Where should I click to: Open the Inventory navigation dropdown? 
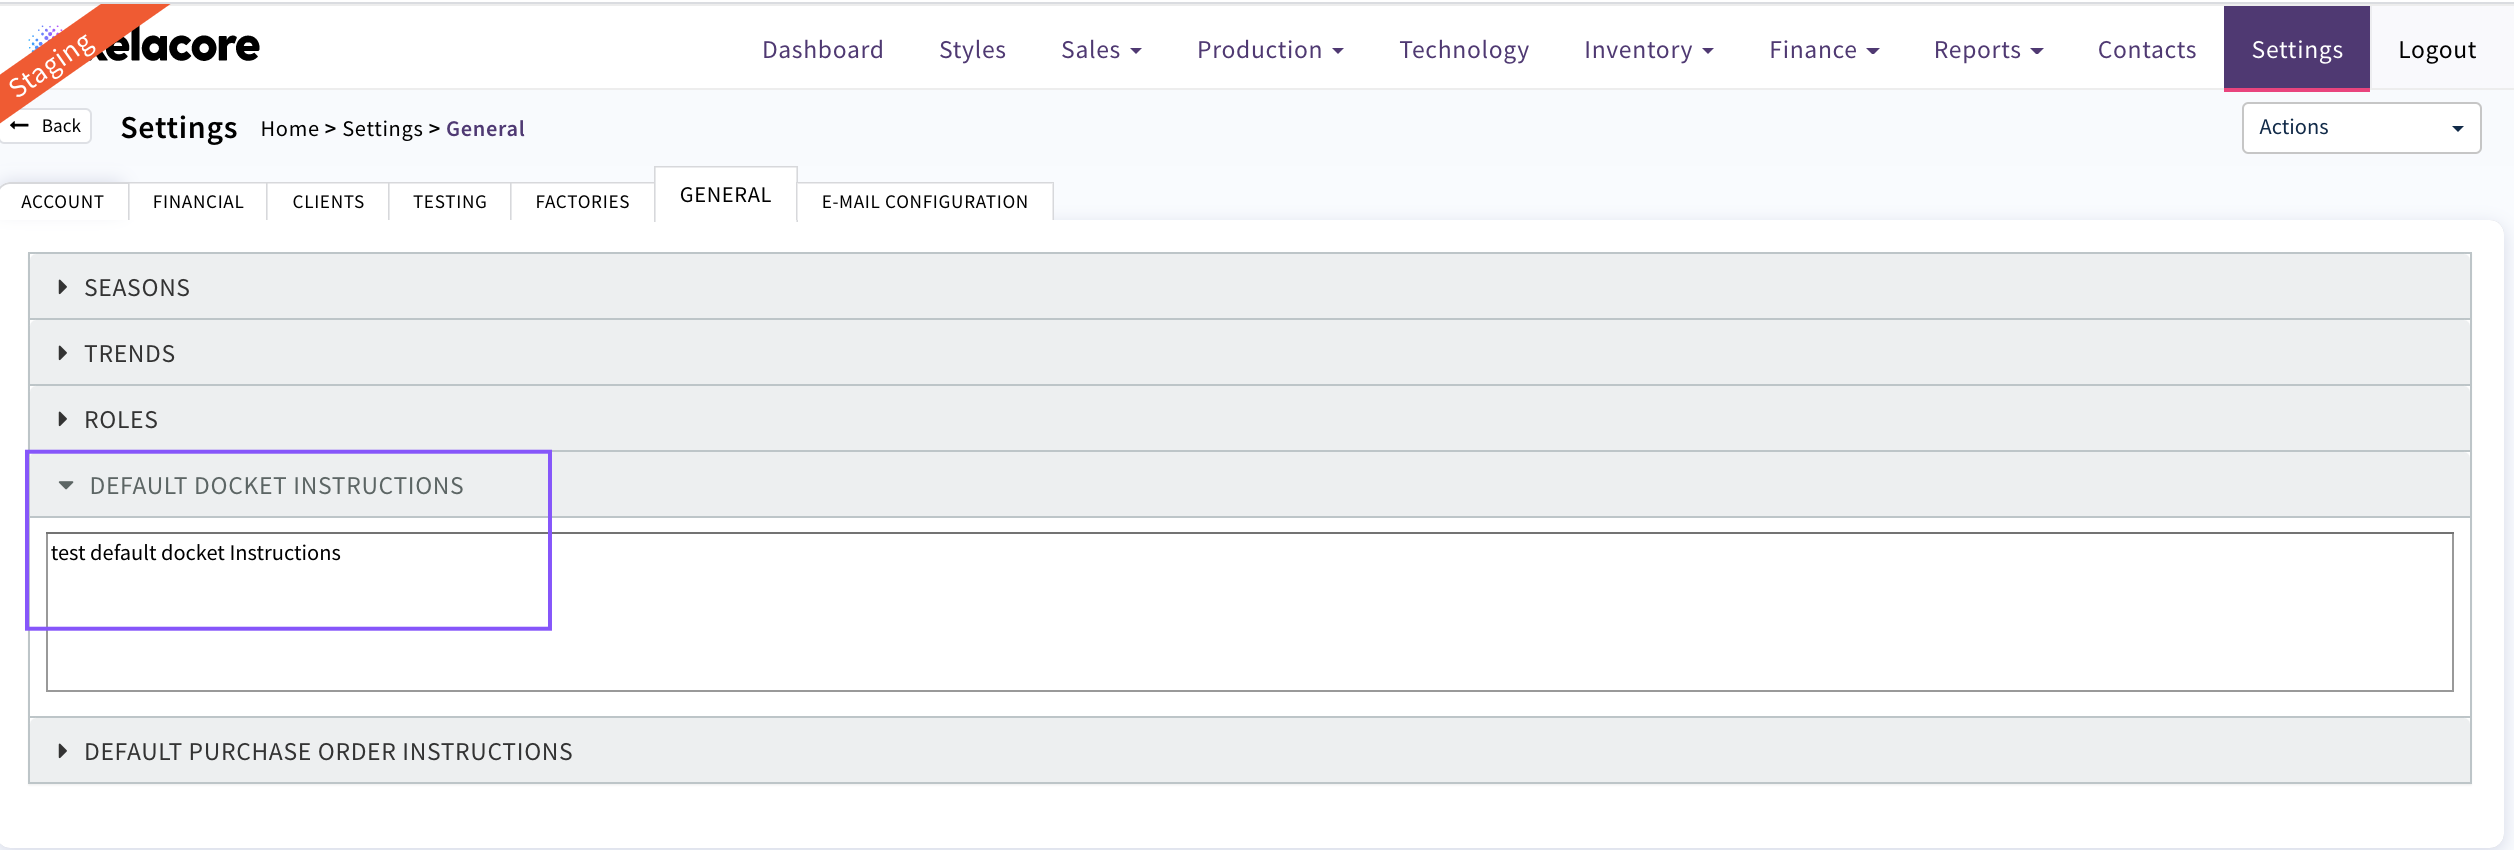click(x=1648, y=50)
